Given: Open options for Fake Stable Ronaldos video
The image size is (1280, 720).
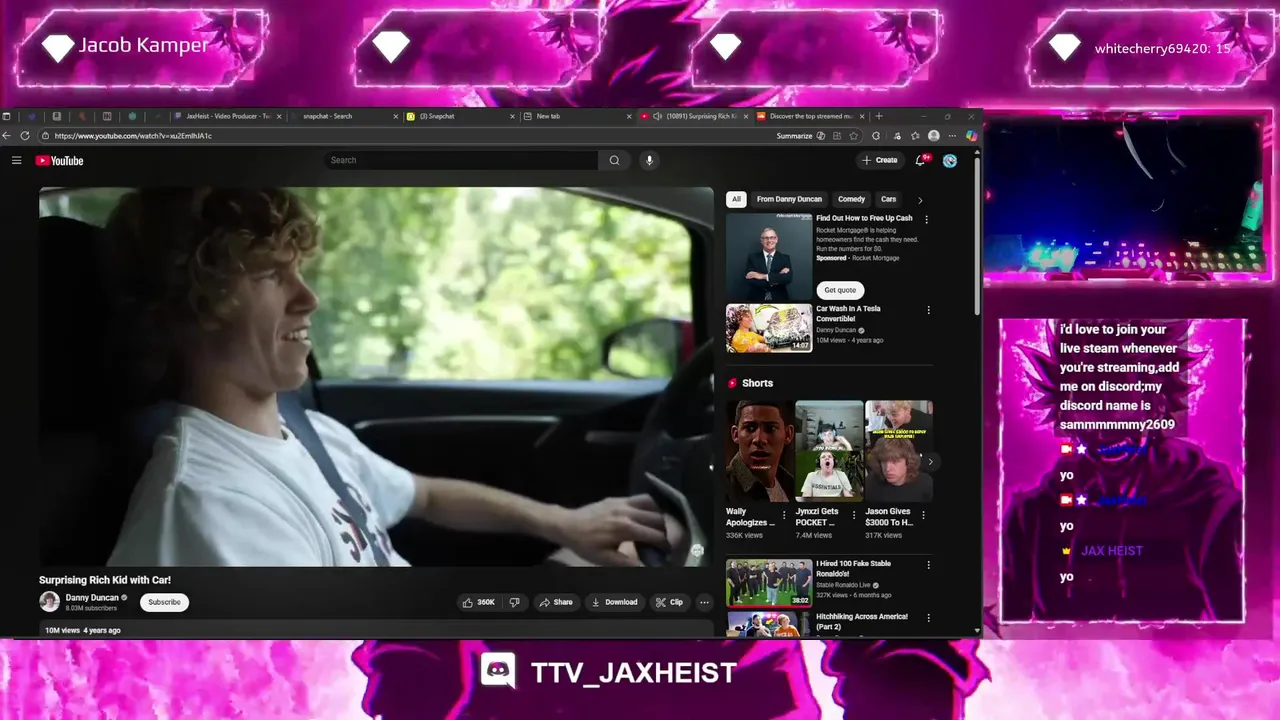Looking at the screenshot, I should 928,565.
